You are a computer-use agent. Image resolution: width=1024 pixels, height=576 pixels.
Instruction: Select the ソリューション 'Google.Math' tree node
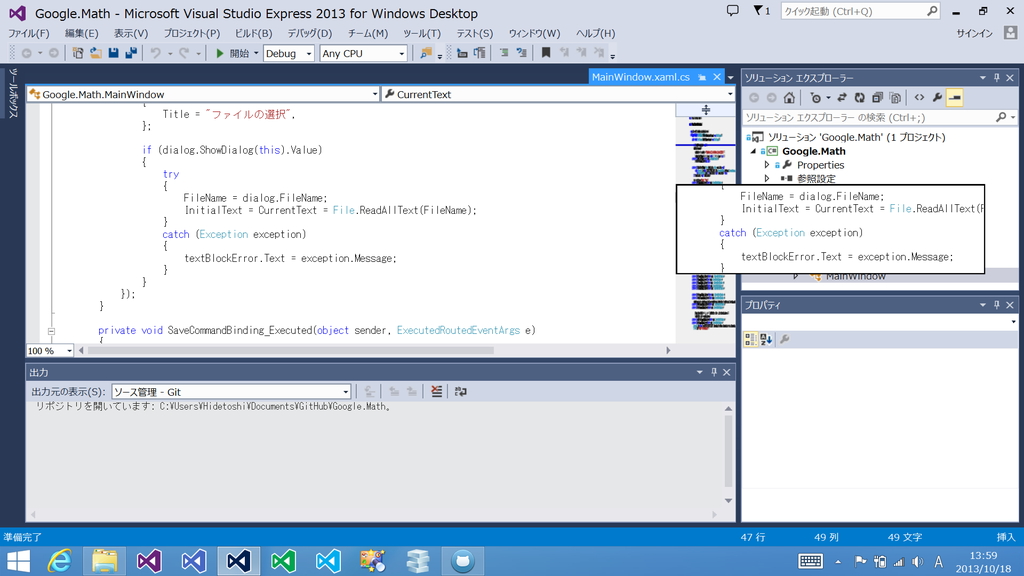coord(856,137)
